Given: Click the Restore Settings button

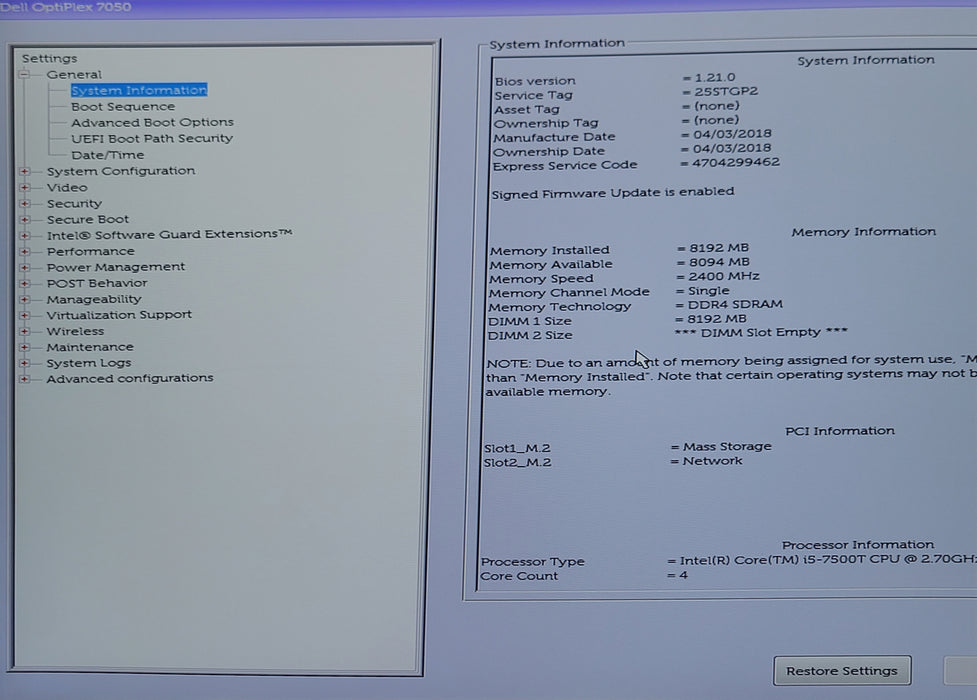Looking at the screenshot, I should click(842, 671).
